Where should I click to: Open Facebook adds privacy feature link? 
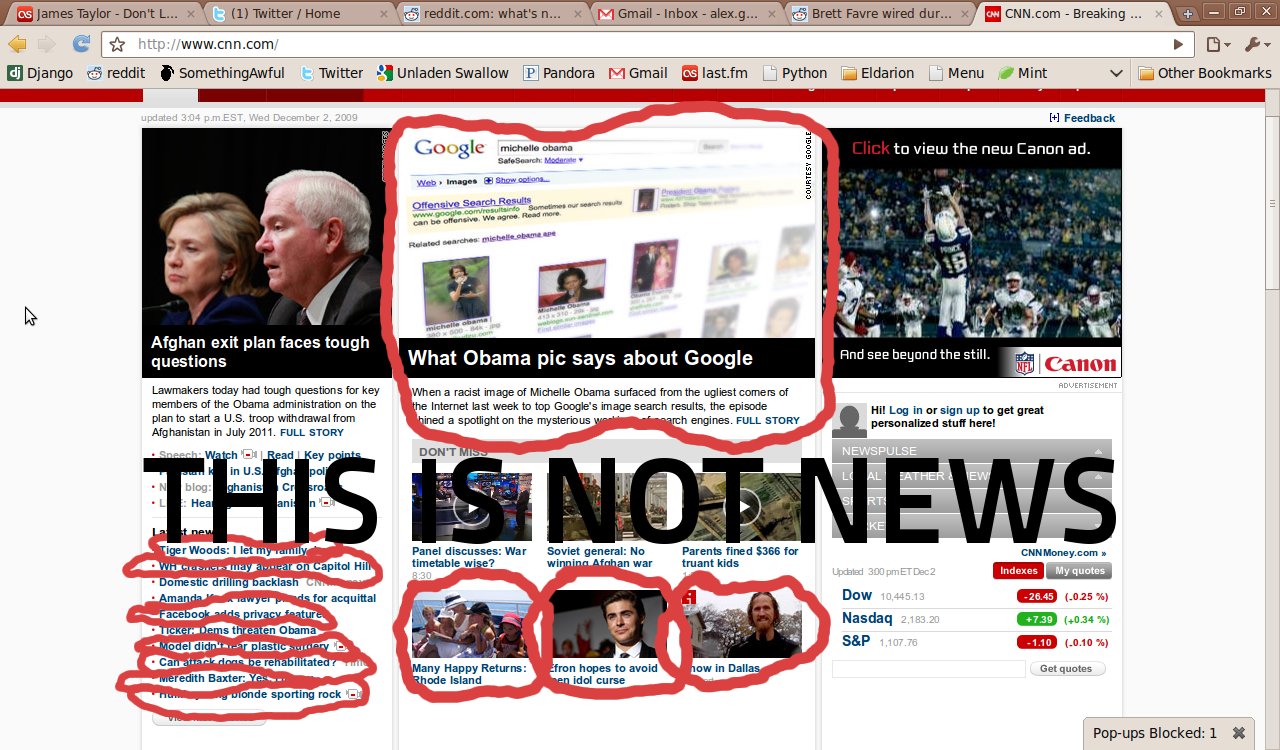(x=241, y=614)
